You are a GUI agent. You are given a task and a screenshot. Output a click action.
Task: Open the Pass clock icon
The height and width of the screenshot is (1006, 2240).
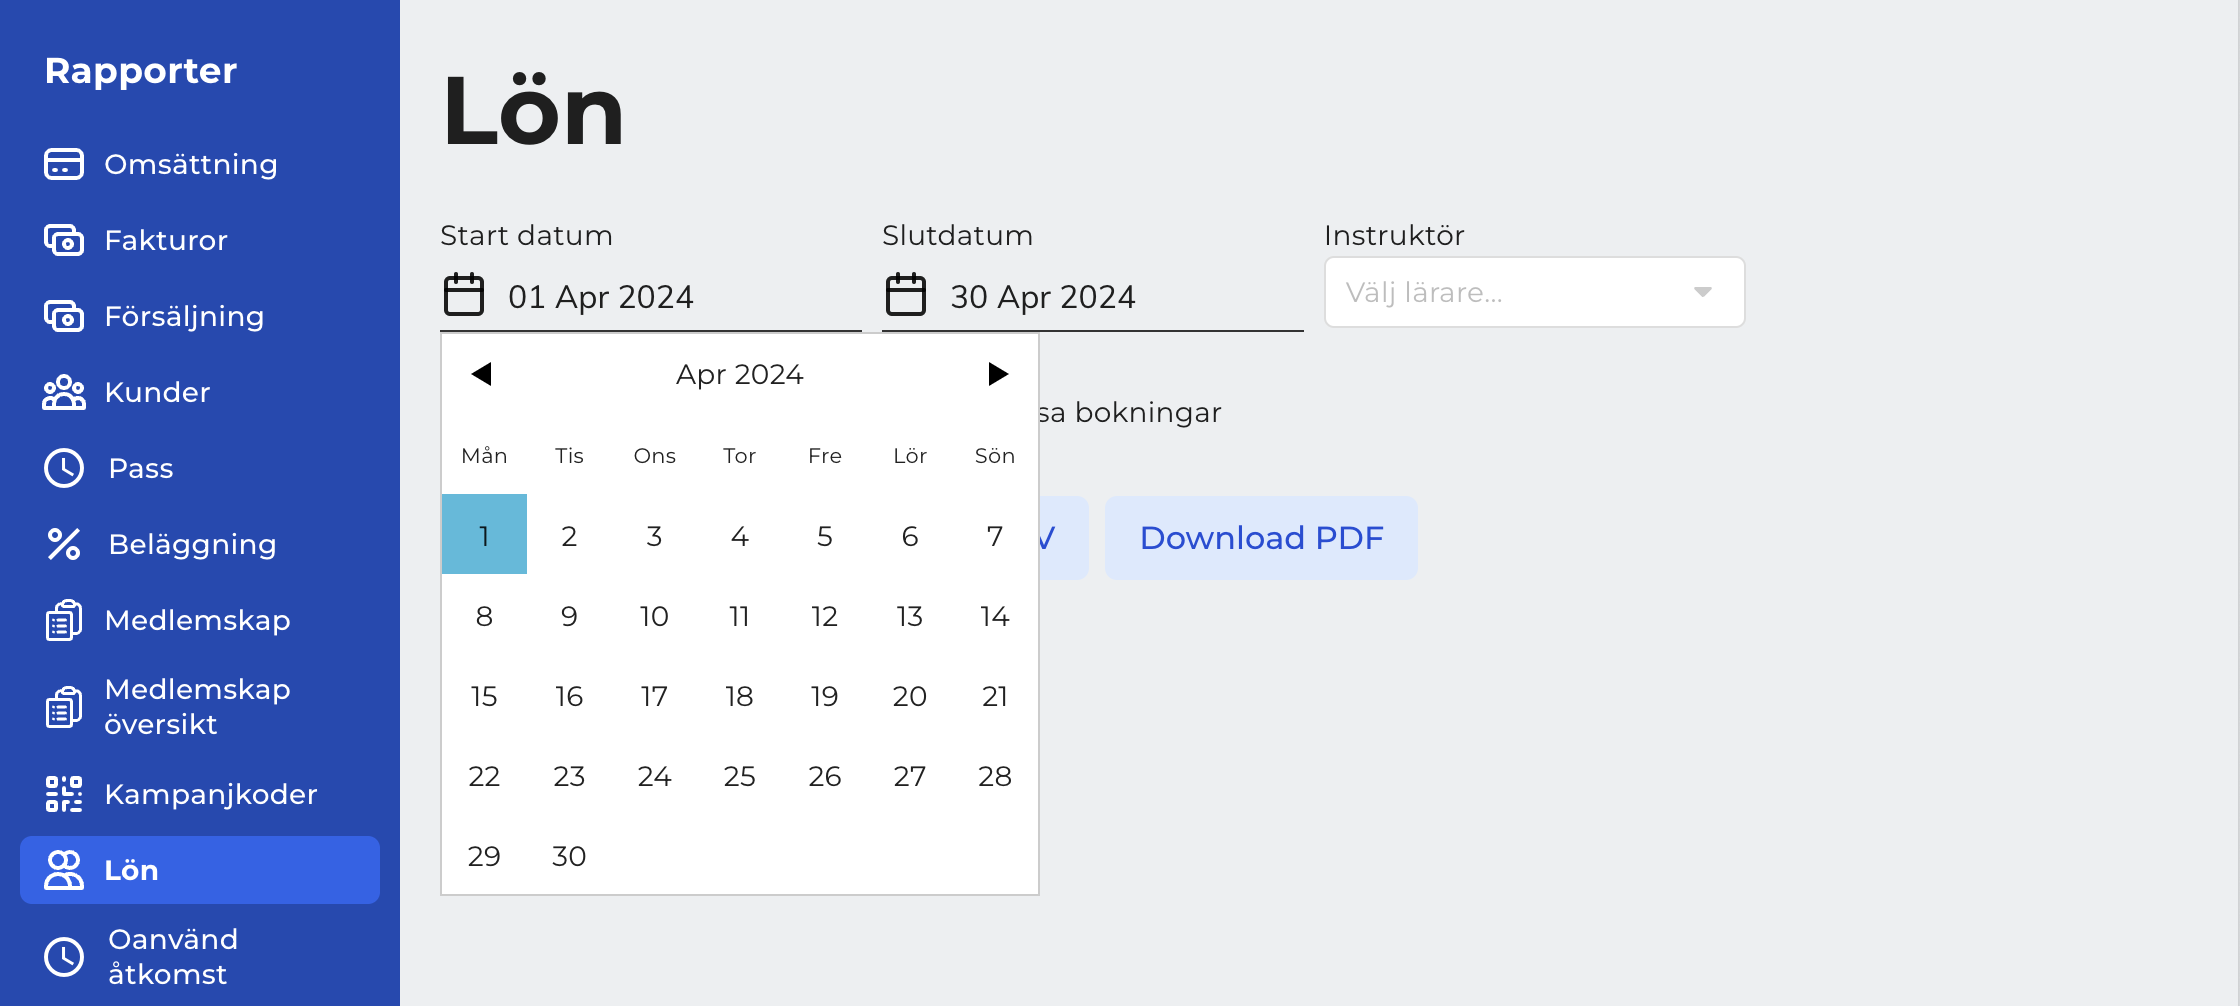pyautogui.click(x=64, y=468)
